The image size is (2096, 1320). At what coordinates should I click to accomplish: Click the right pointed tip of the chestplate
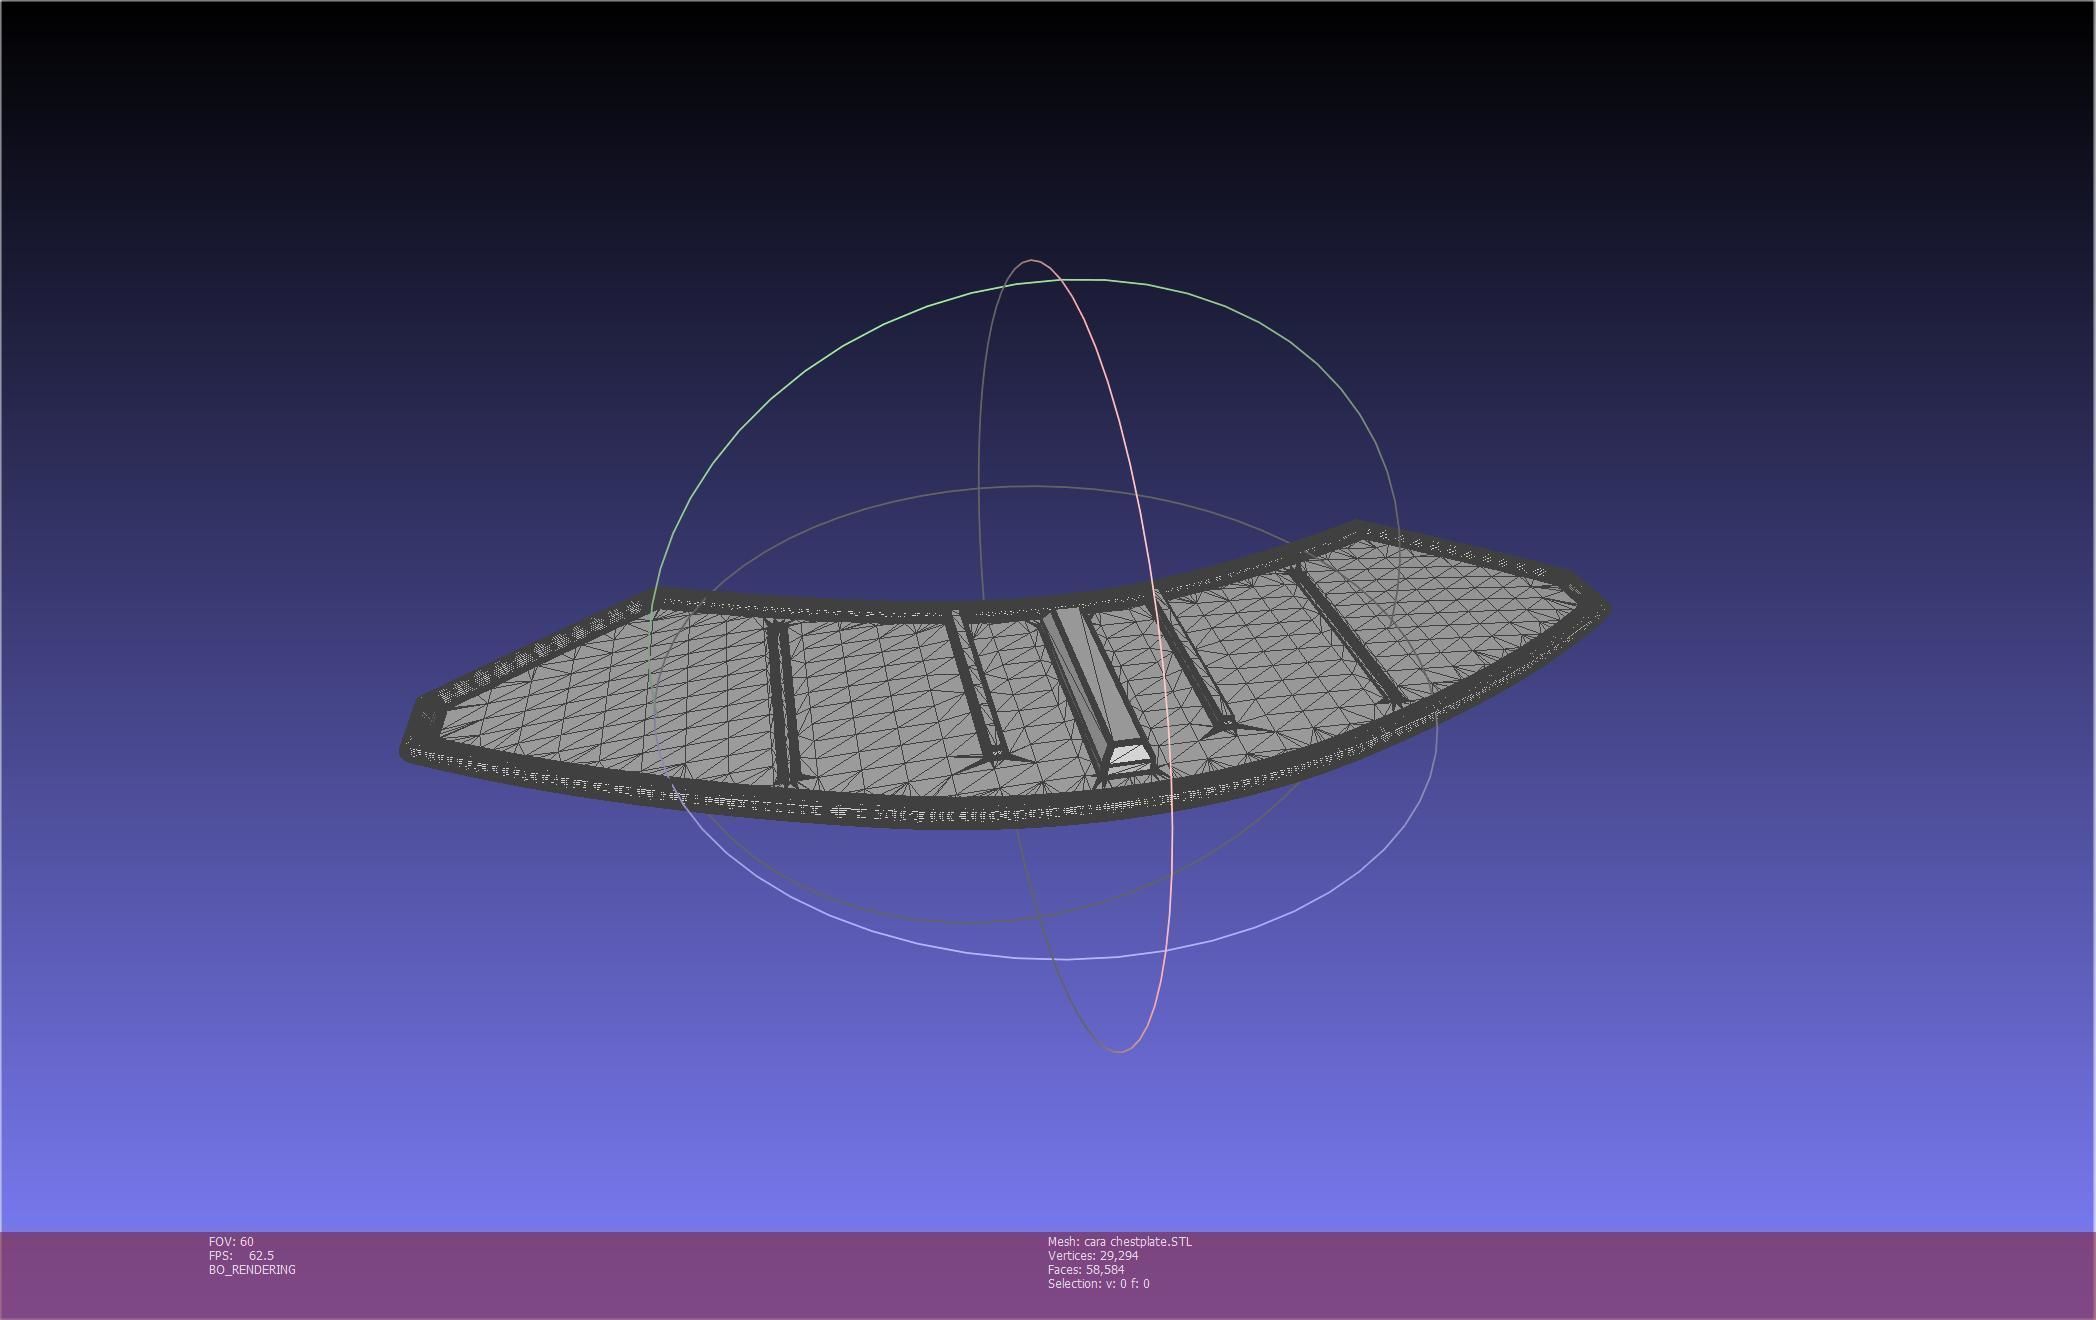click(x=1600, y=607)
